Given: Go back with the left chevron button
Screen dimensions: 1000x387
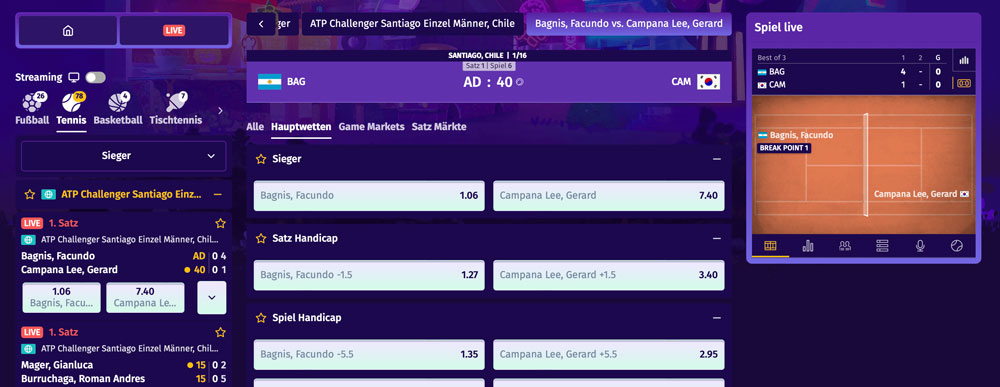Looking at the screenshot, I should coord(260,24).
